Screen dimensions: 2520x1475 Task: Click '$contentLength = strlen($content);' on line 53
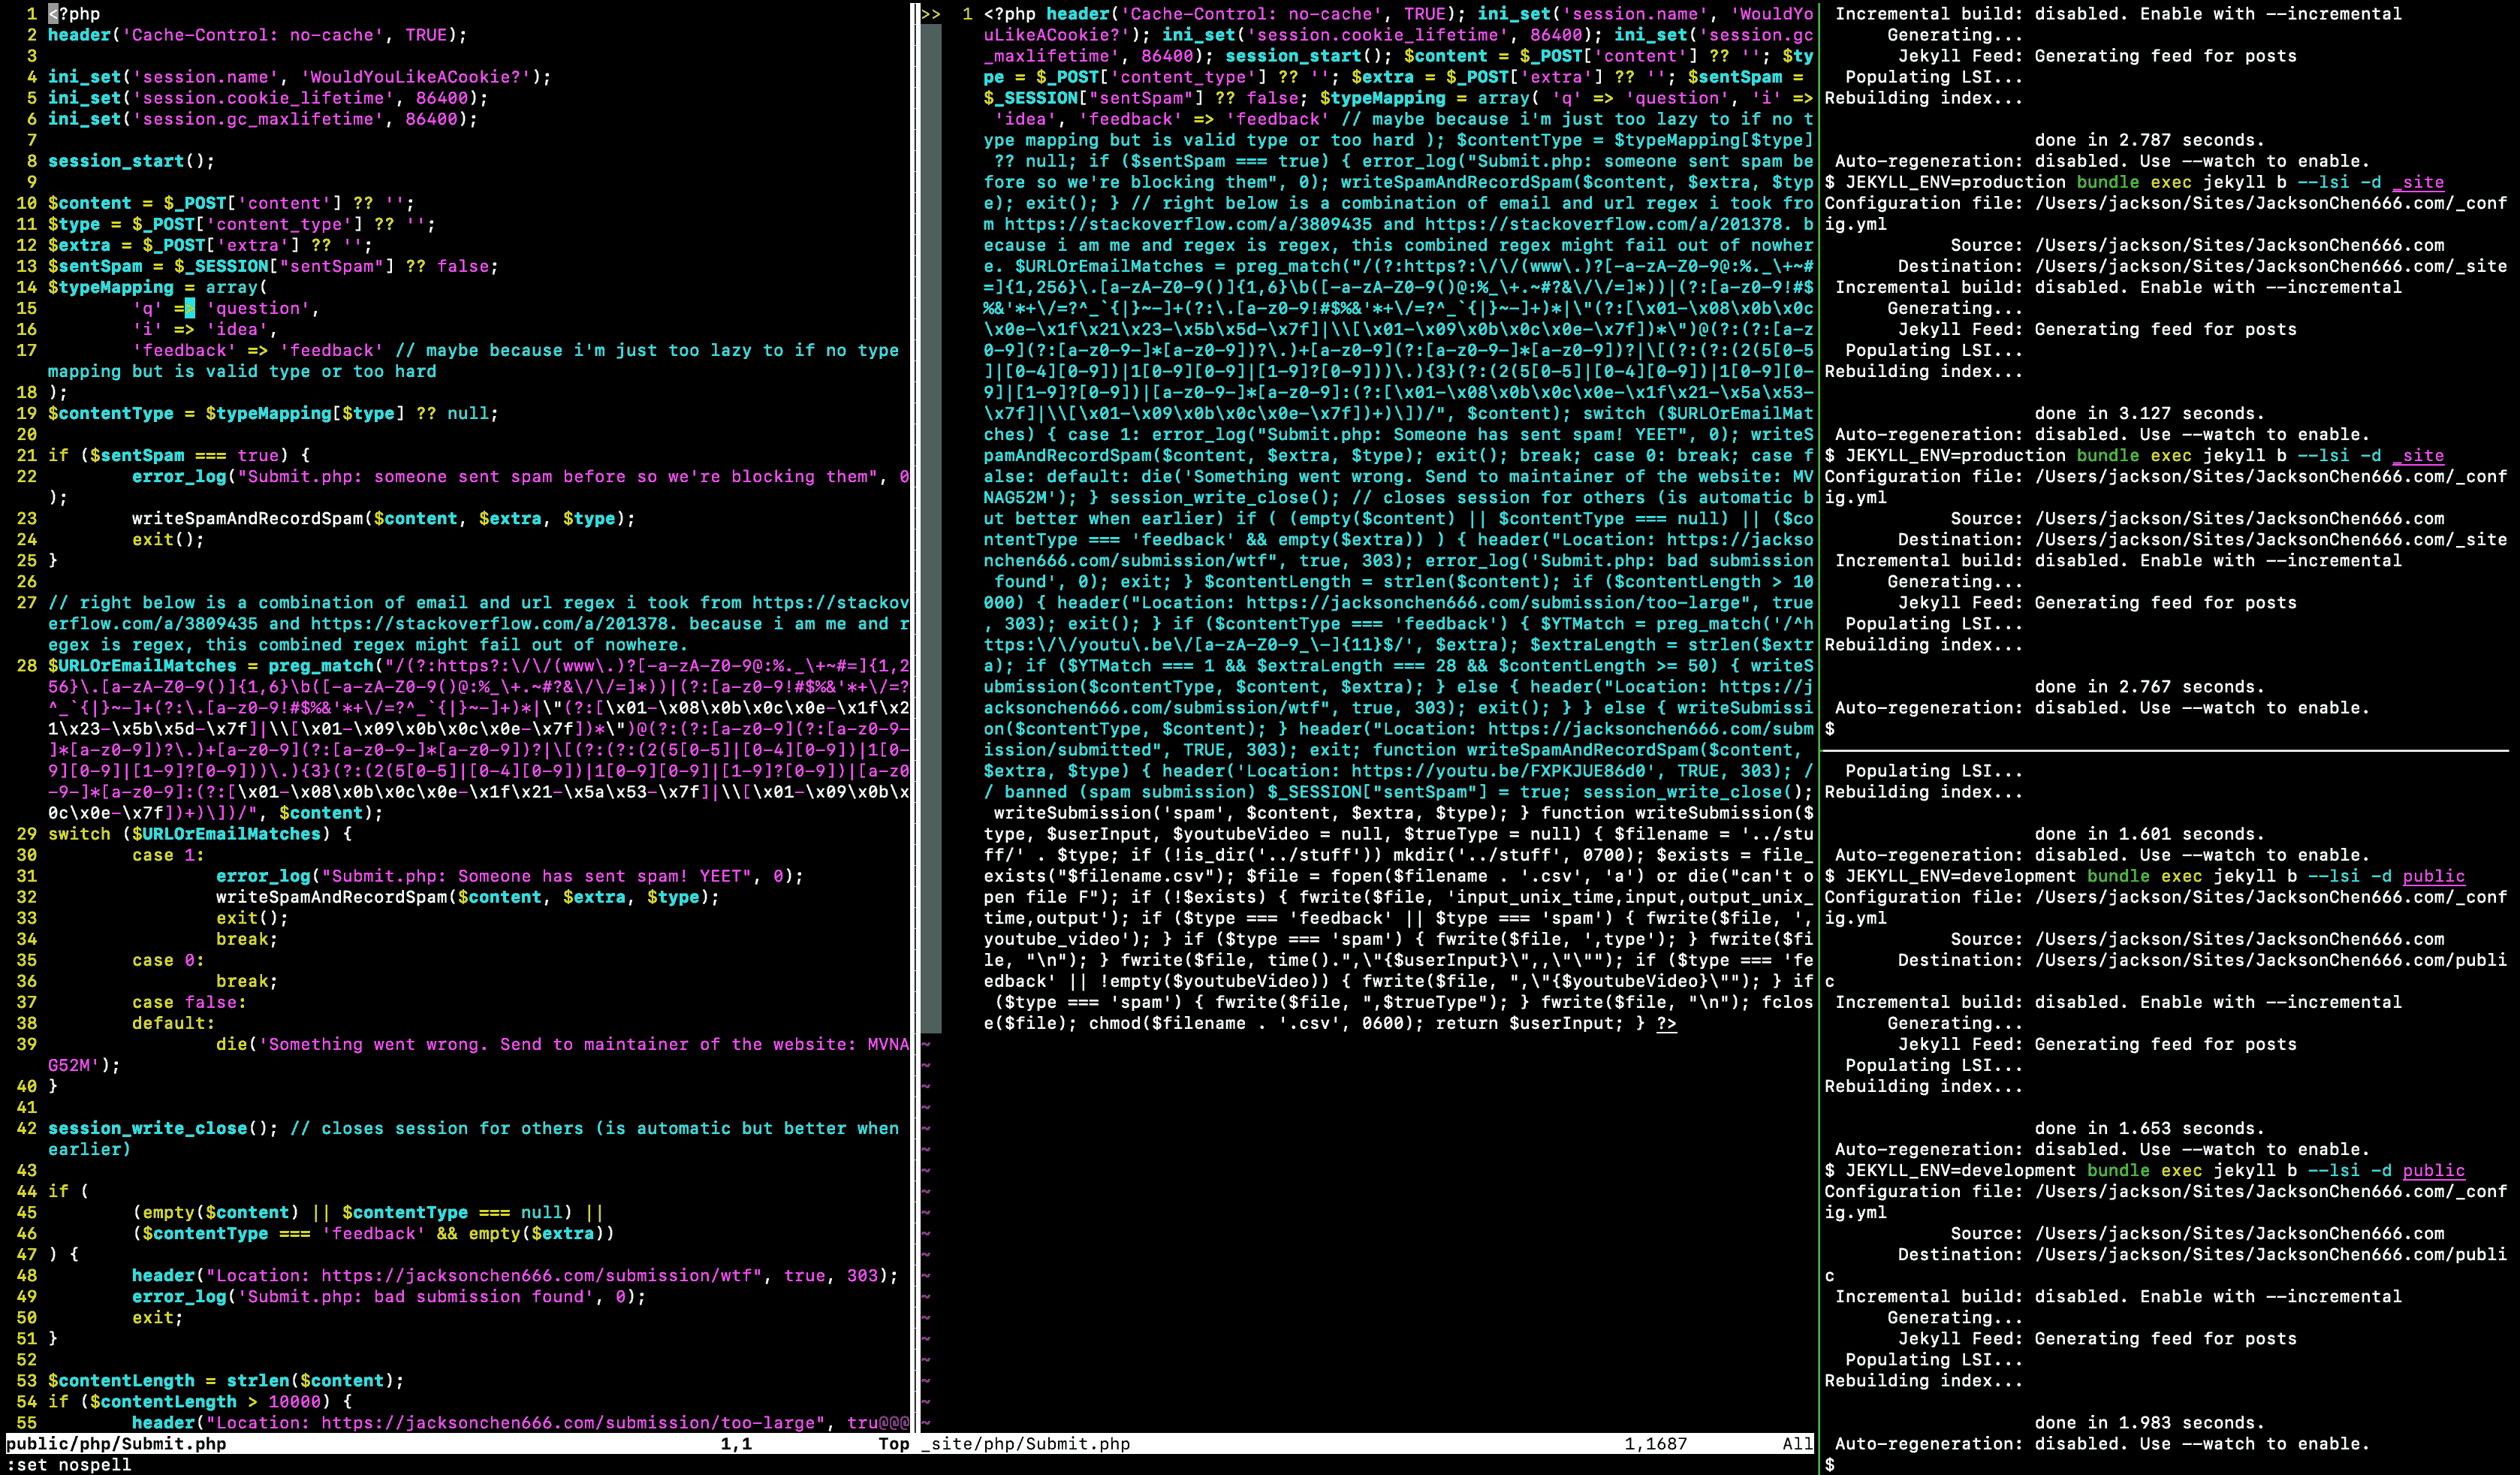tap(226, 1381)
